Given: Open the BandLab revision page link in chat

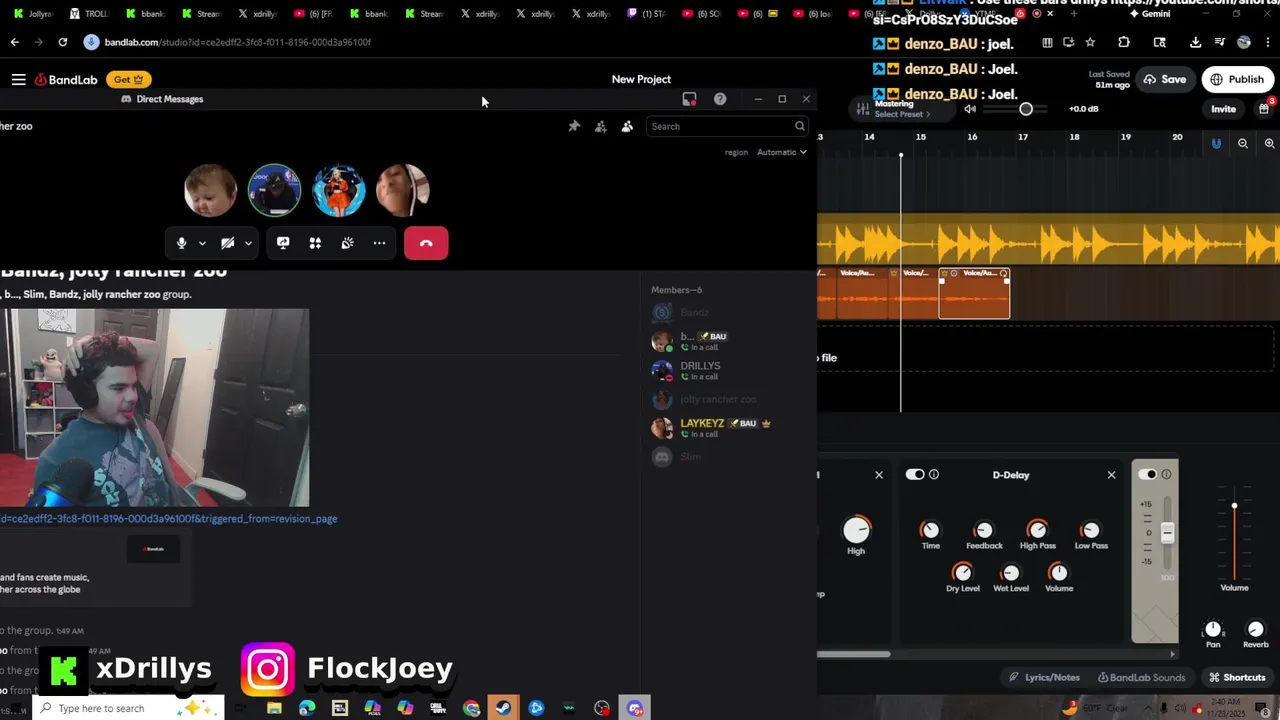Looking at the screenshot, I should point(168,519).
